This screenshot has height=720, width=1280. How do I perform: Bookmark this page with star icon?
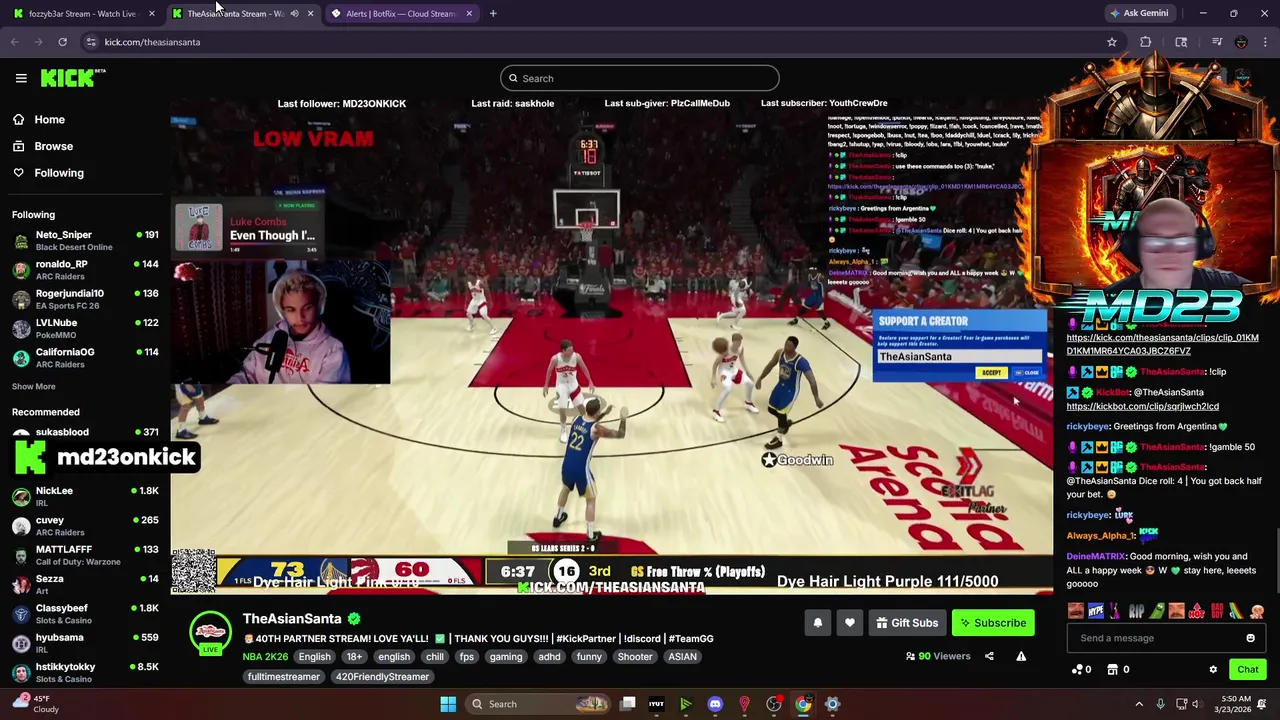tap(1111, 42)
